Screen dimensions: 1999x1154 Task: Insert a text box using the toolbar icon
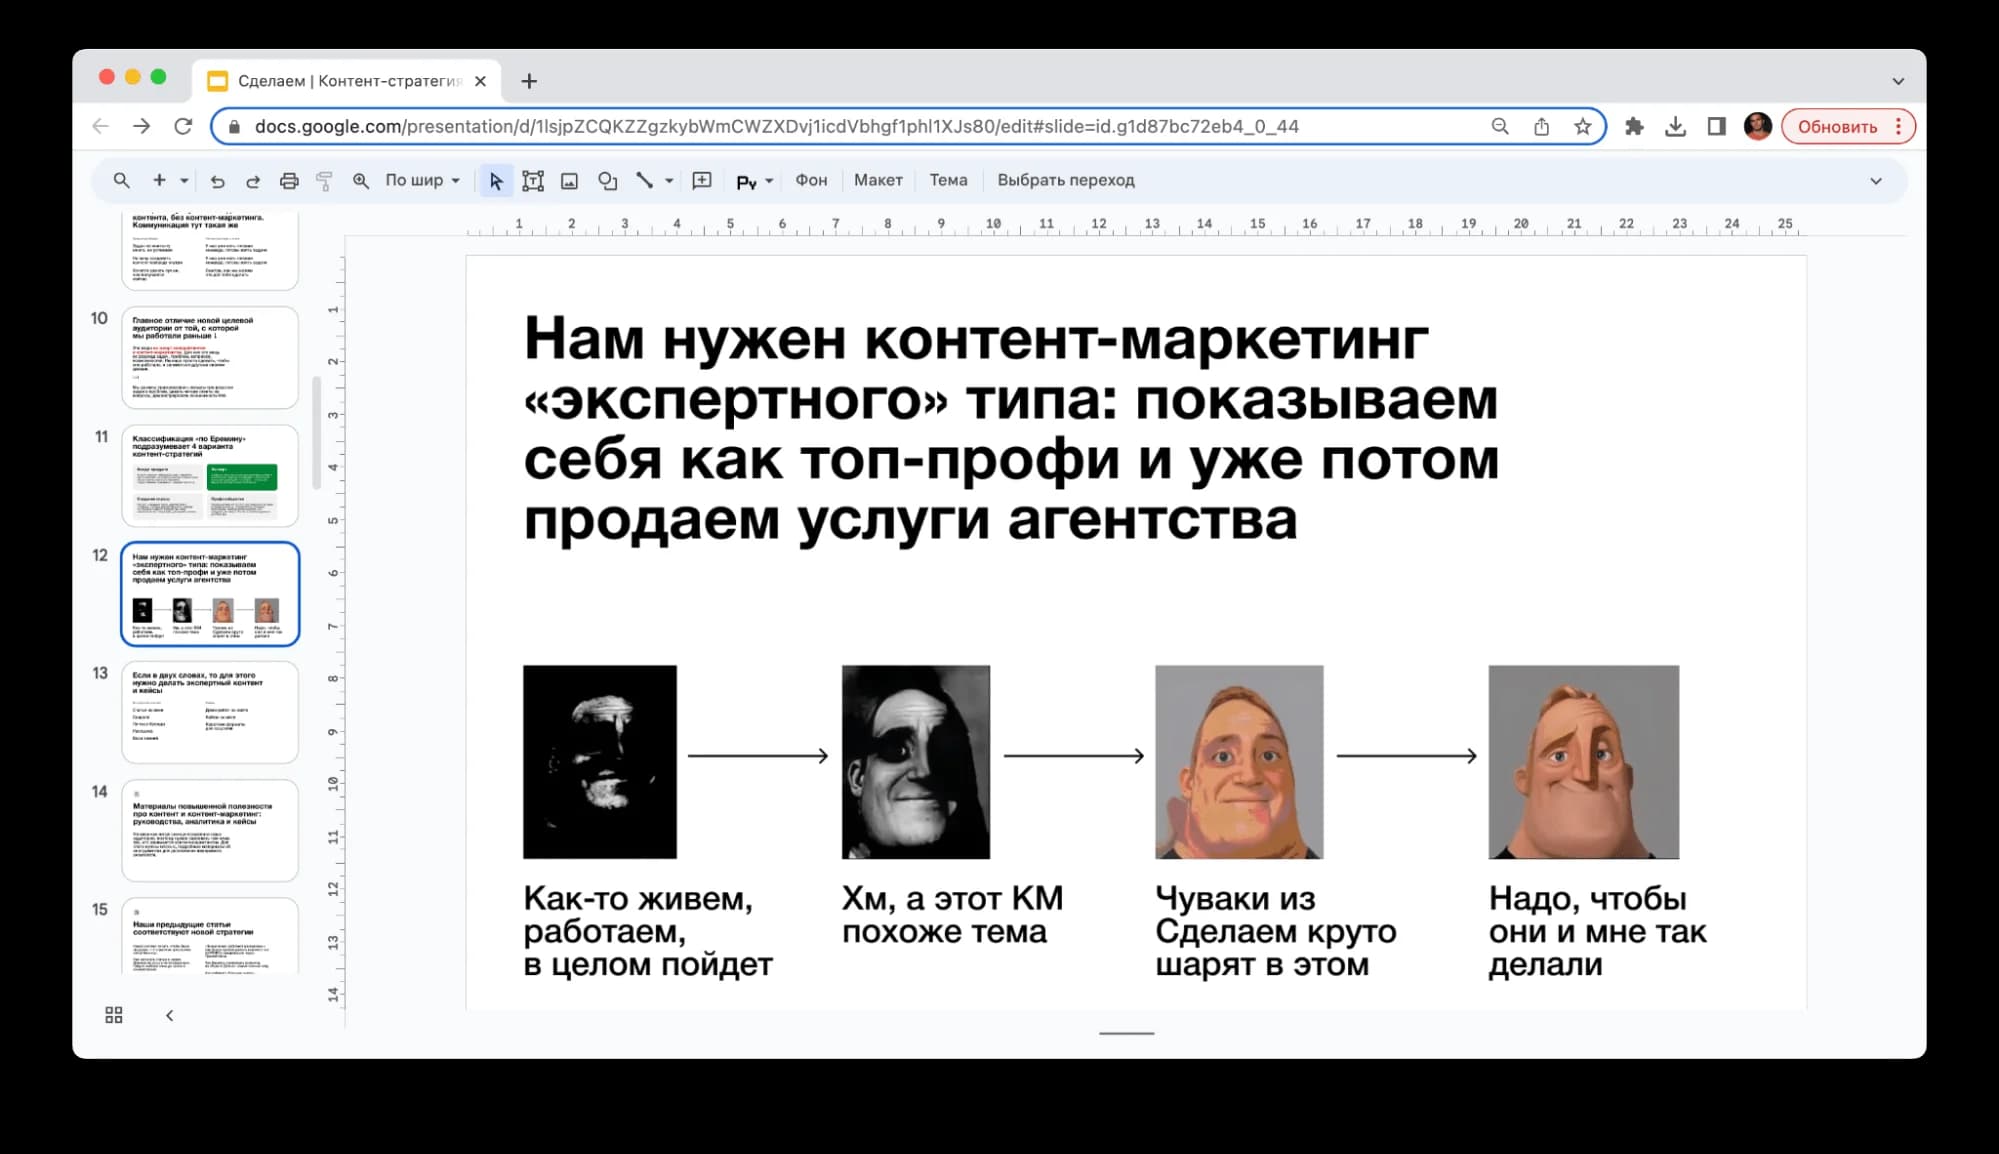[x=533, y=181]
